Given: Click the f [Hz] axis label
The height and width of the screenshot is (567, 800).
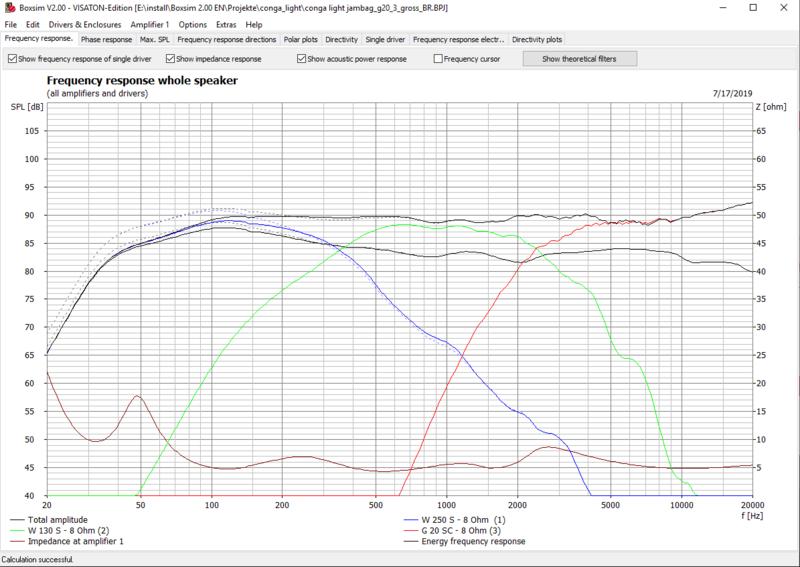Looking at the screenshot, I should (752, 515).
